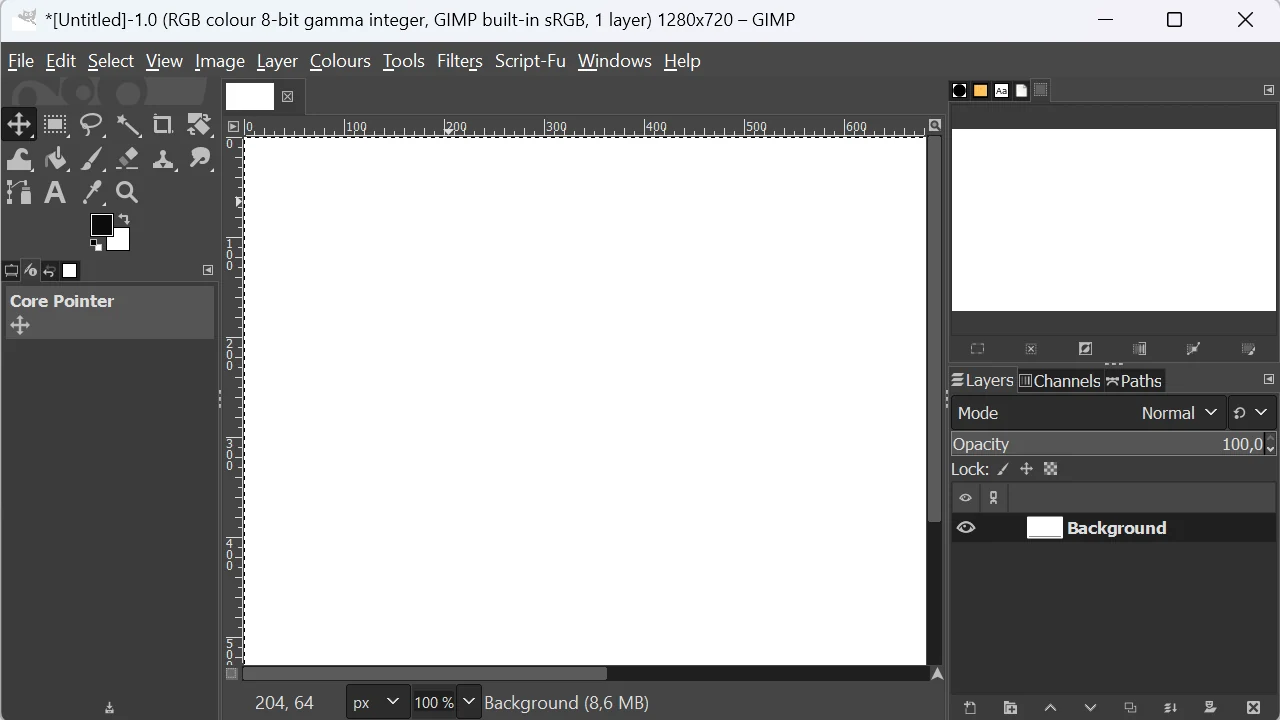Adjust the Opacity stepper arrows
This screenshot has width=1280, height=720.
(x=1271, y=444)
